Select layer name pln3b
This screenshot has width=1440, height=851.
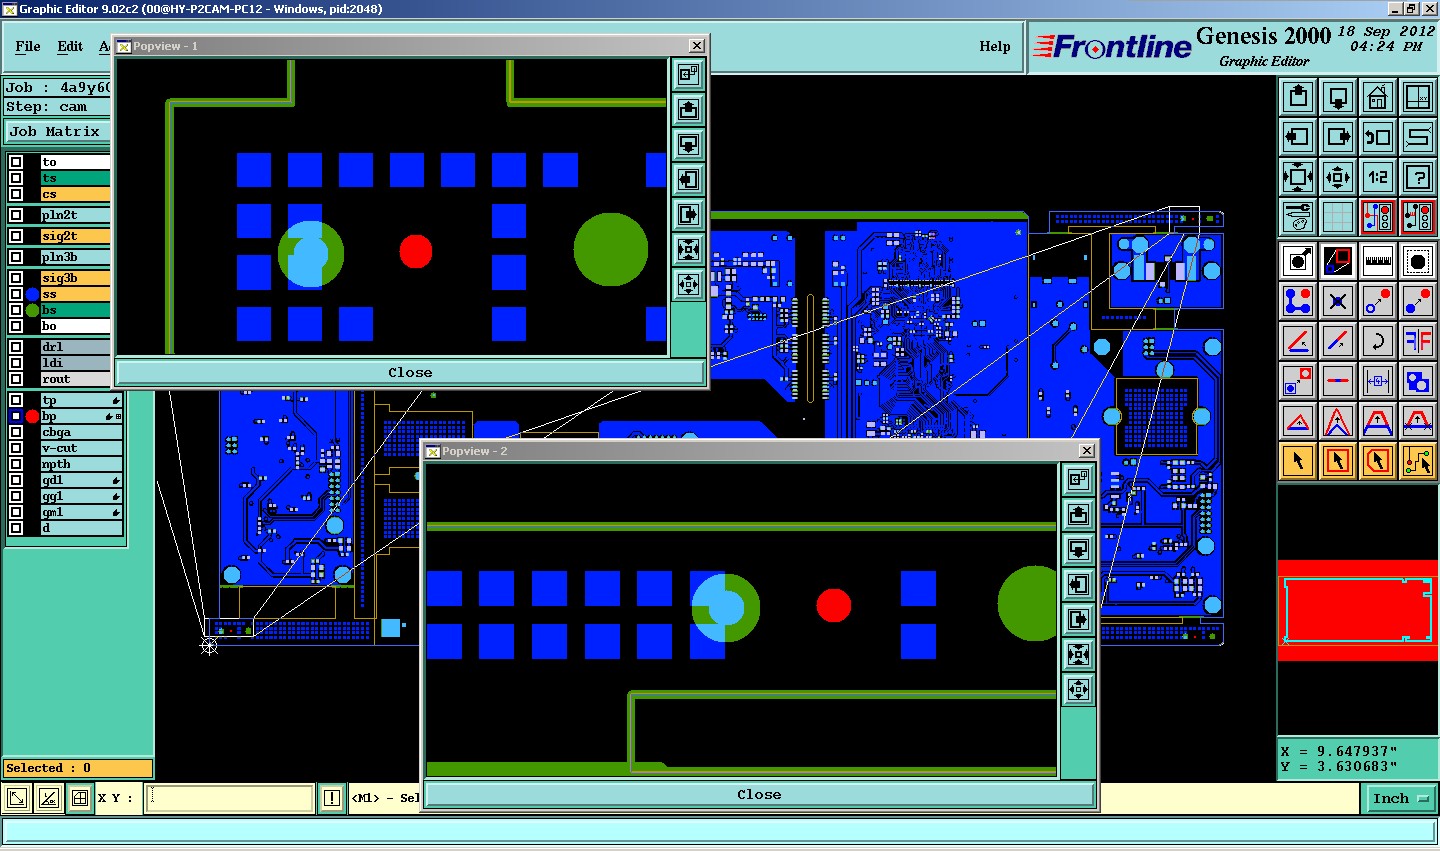[x=75, y=257]
